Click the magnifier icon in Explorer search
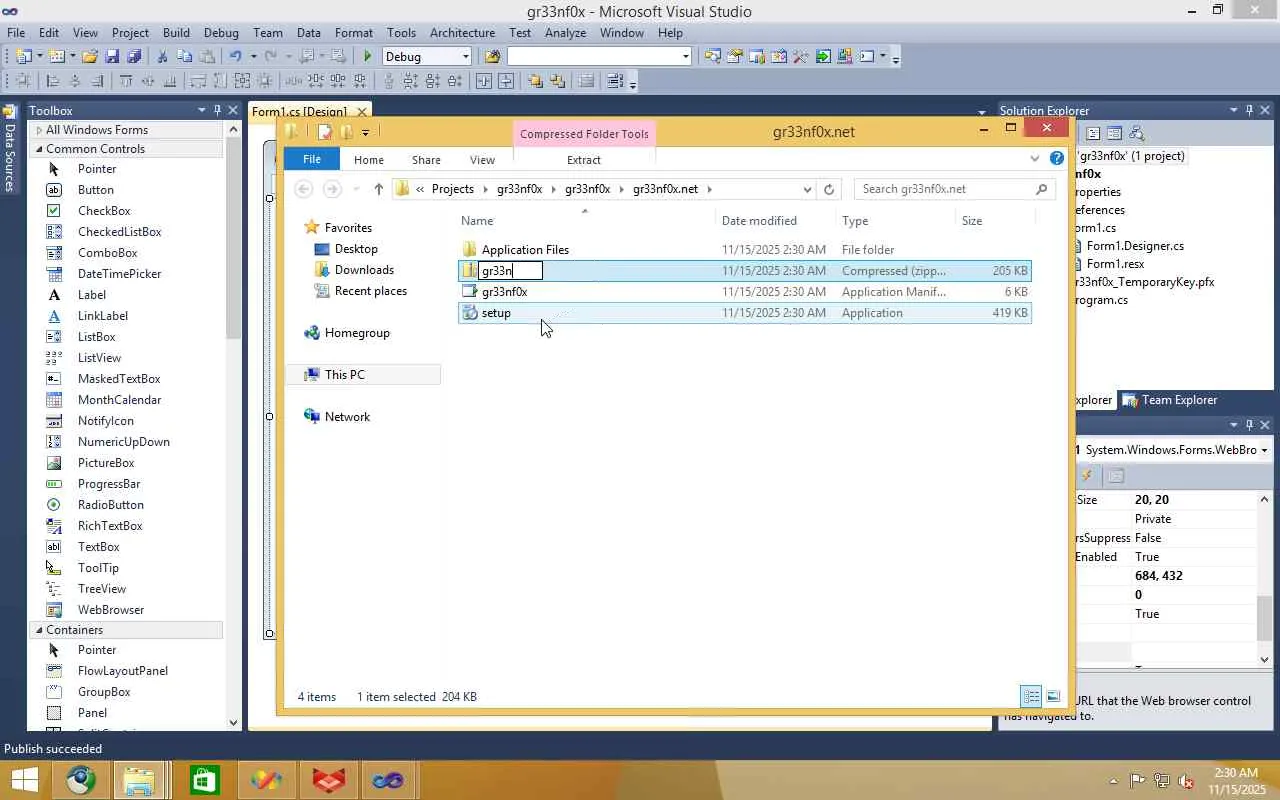 (1041, 189)
